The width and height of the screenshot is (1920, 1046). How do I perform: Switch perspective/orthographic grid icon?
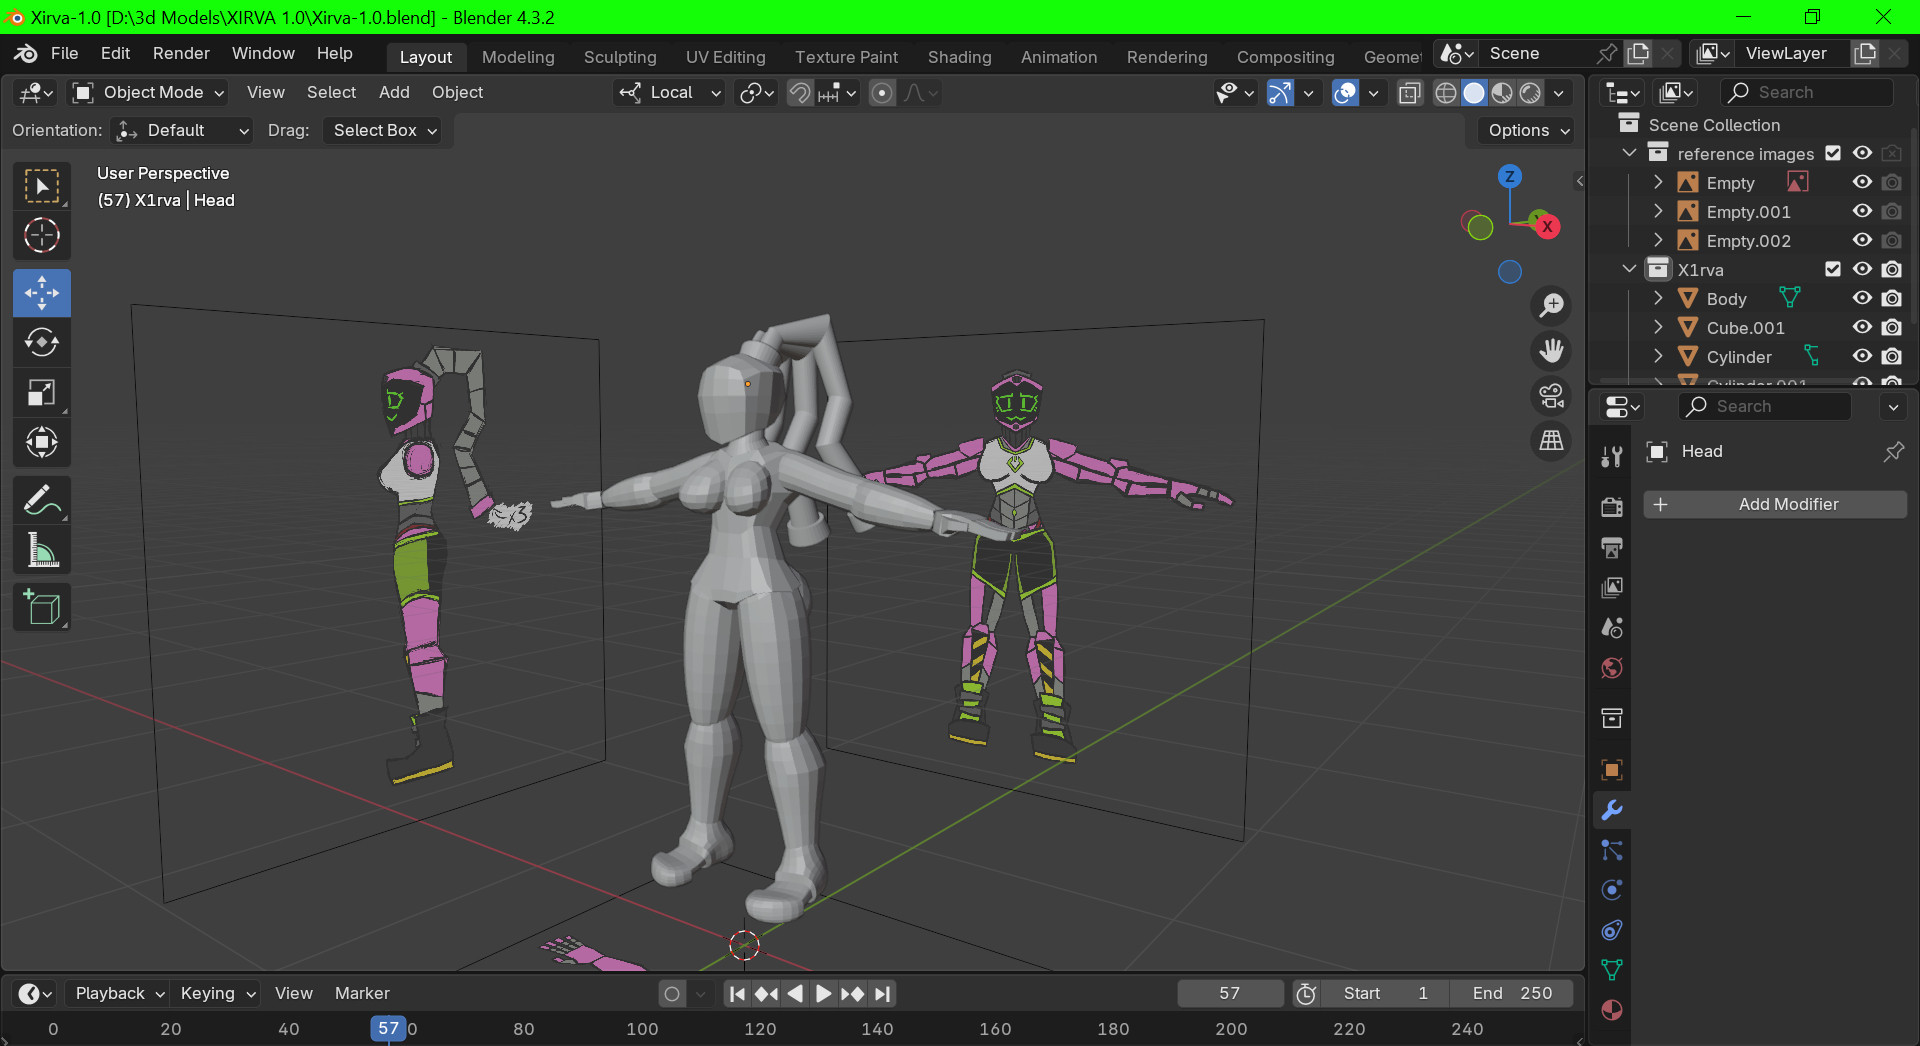tap(1551, 441)
